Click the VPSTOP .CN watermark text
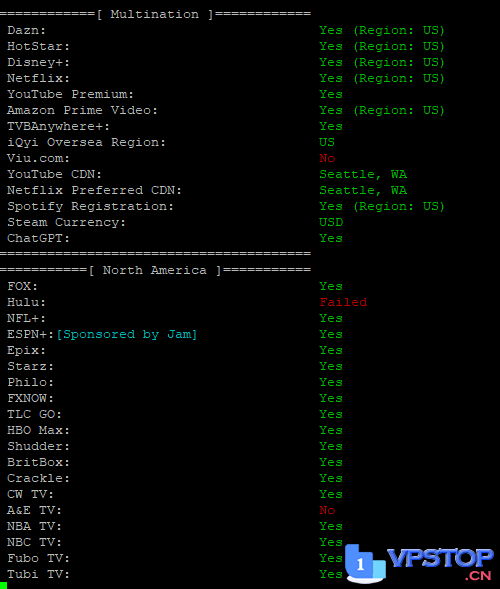Image resolution: width=500 pixels, height=589 pixels. click(440, 564)
